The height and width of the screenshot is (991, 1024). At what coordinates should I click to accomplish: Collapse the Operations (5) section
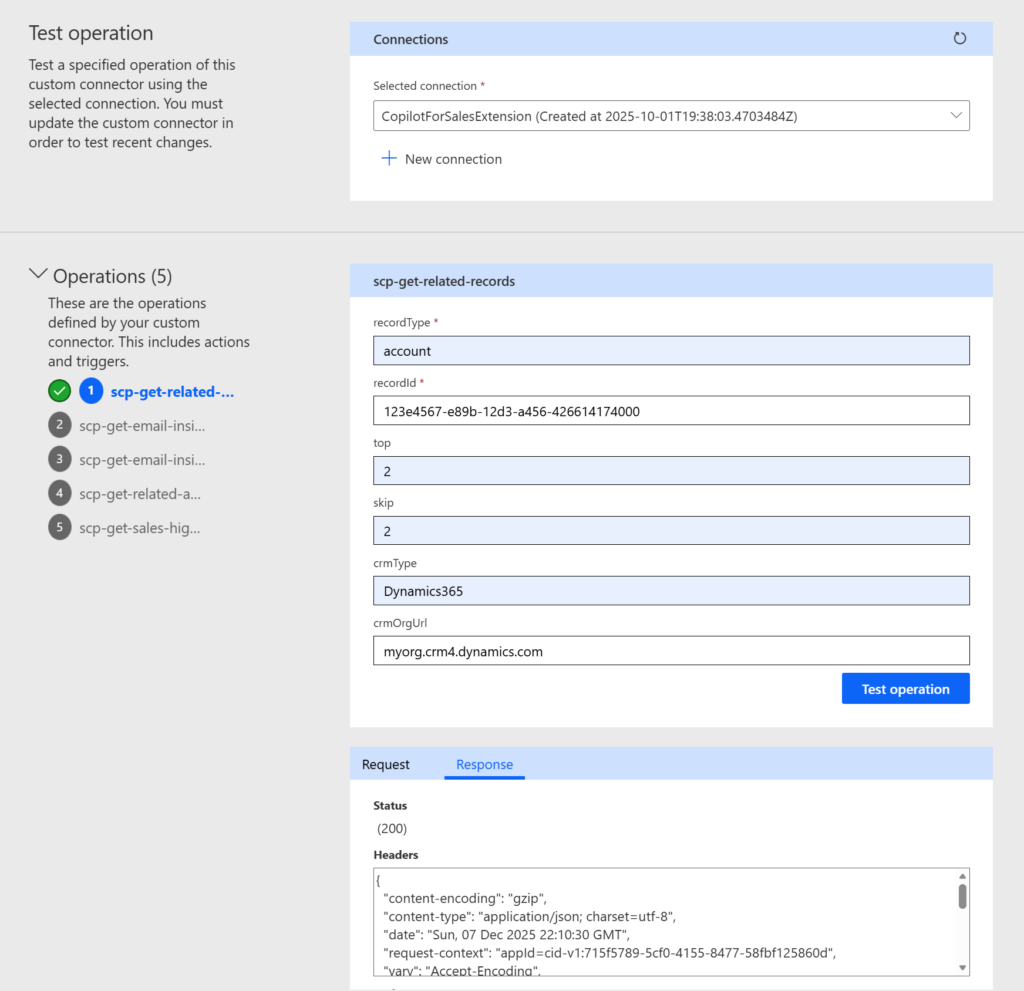(x=39, y=274)
